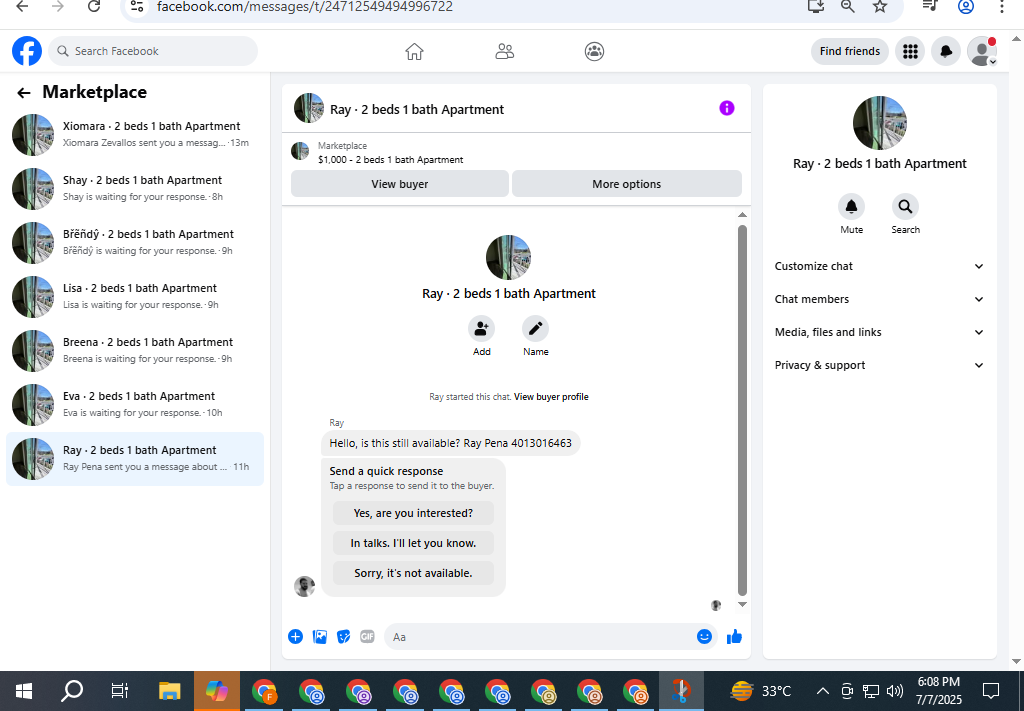The width and height of the screenshot is (1024, 711).
Task: Open the Facebook menu grid icon
Action: (x=910, y=51)
